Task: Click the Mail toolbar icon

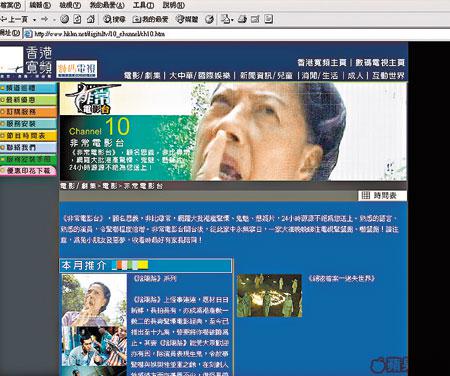Action: (x=226, y=19)
